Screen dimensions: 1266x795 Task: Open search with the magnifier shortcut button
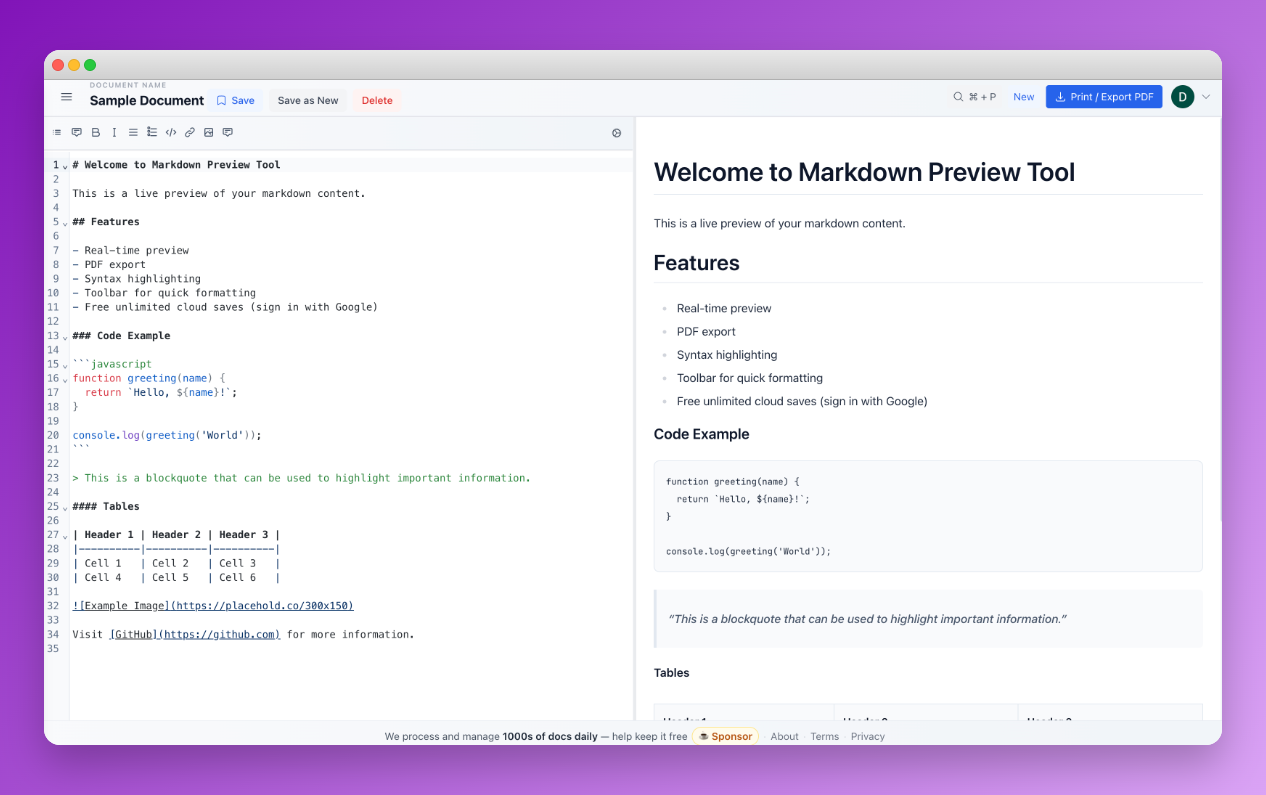coord(975,97)
